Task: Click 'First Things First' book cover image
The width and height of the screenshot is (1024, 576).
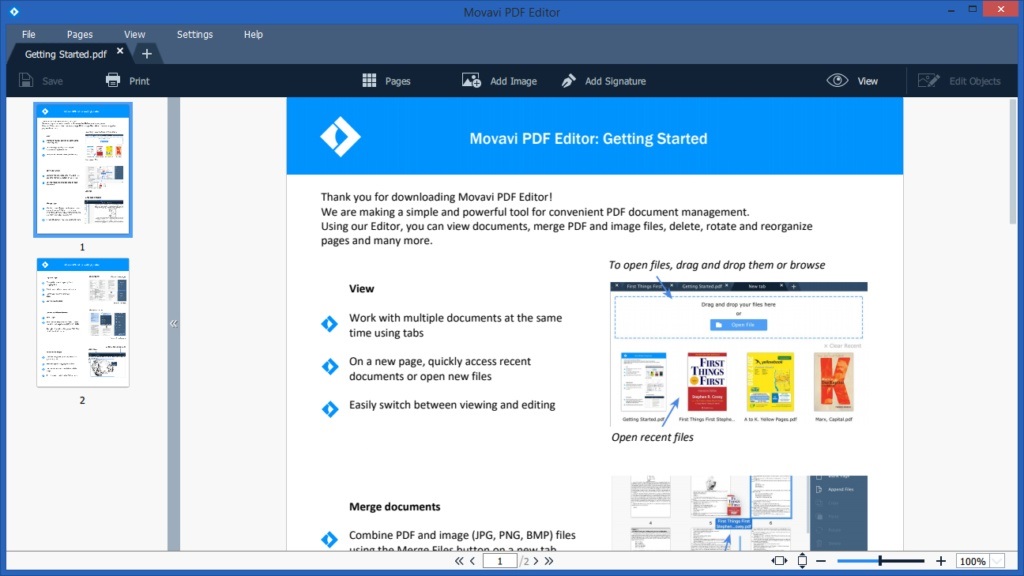Action: [707, 382]
